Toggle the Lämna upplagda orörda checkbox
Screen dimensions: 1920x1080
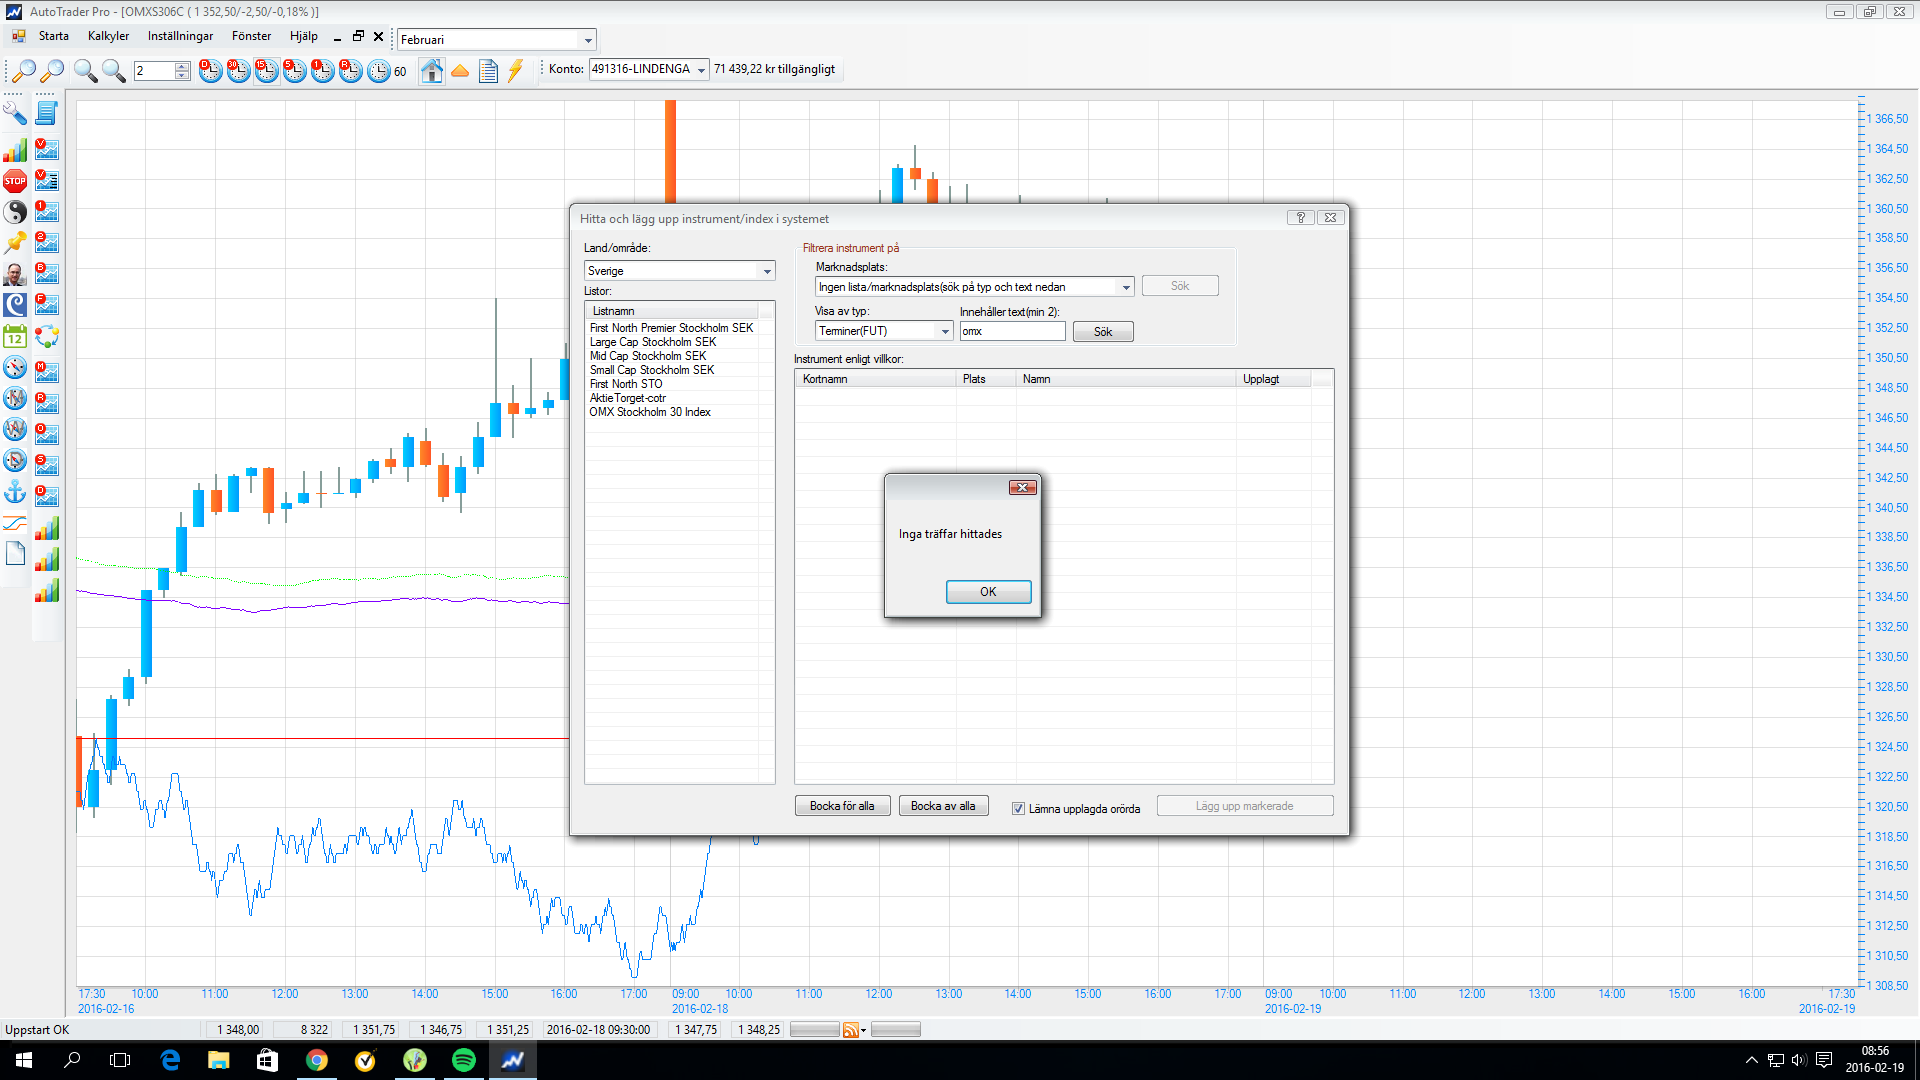pyautogui.click(x=1018, y=809)
